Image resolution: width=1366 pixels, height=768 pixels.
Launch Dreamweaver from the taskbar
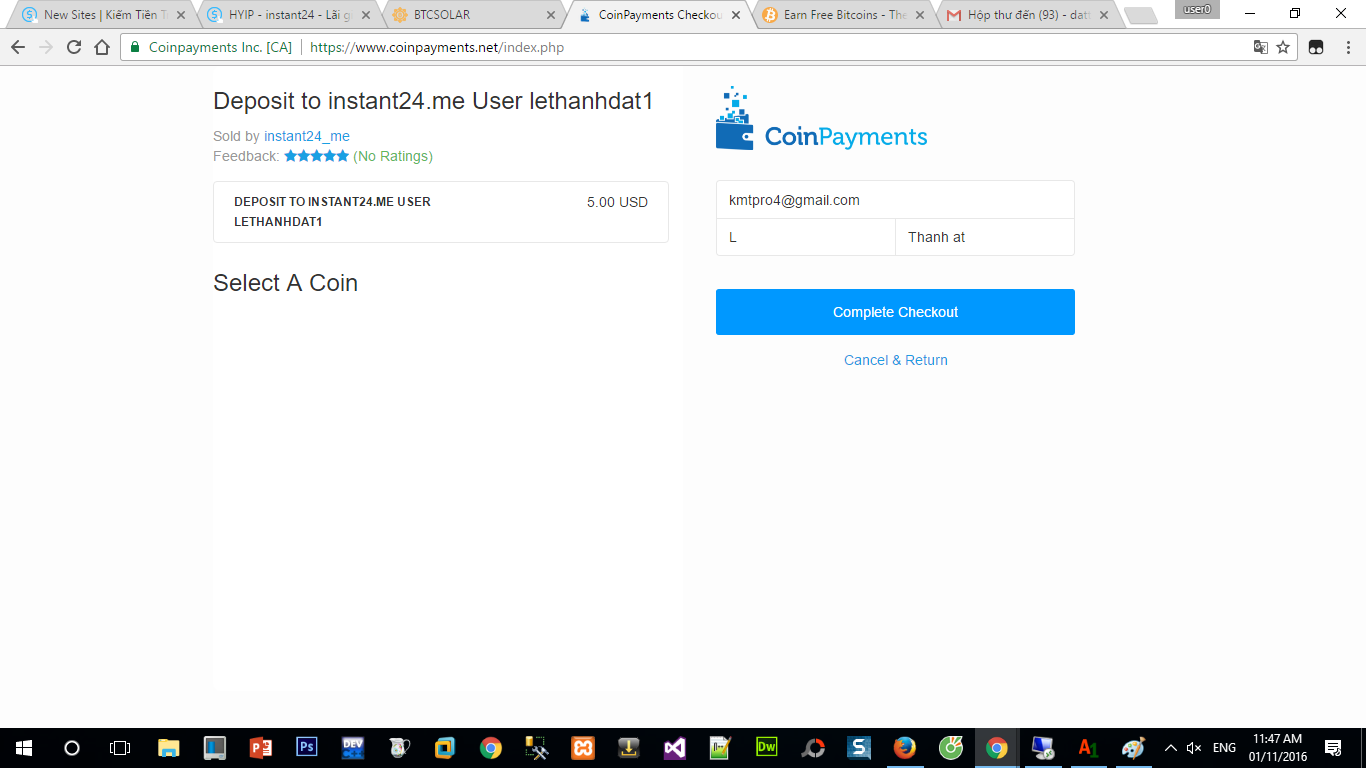pyautogui.click(x=767, y=748)
